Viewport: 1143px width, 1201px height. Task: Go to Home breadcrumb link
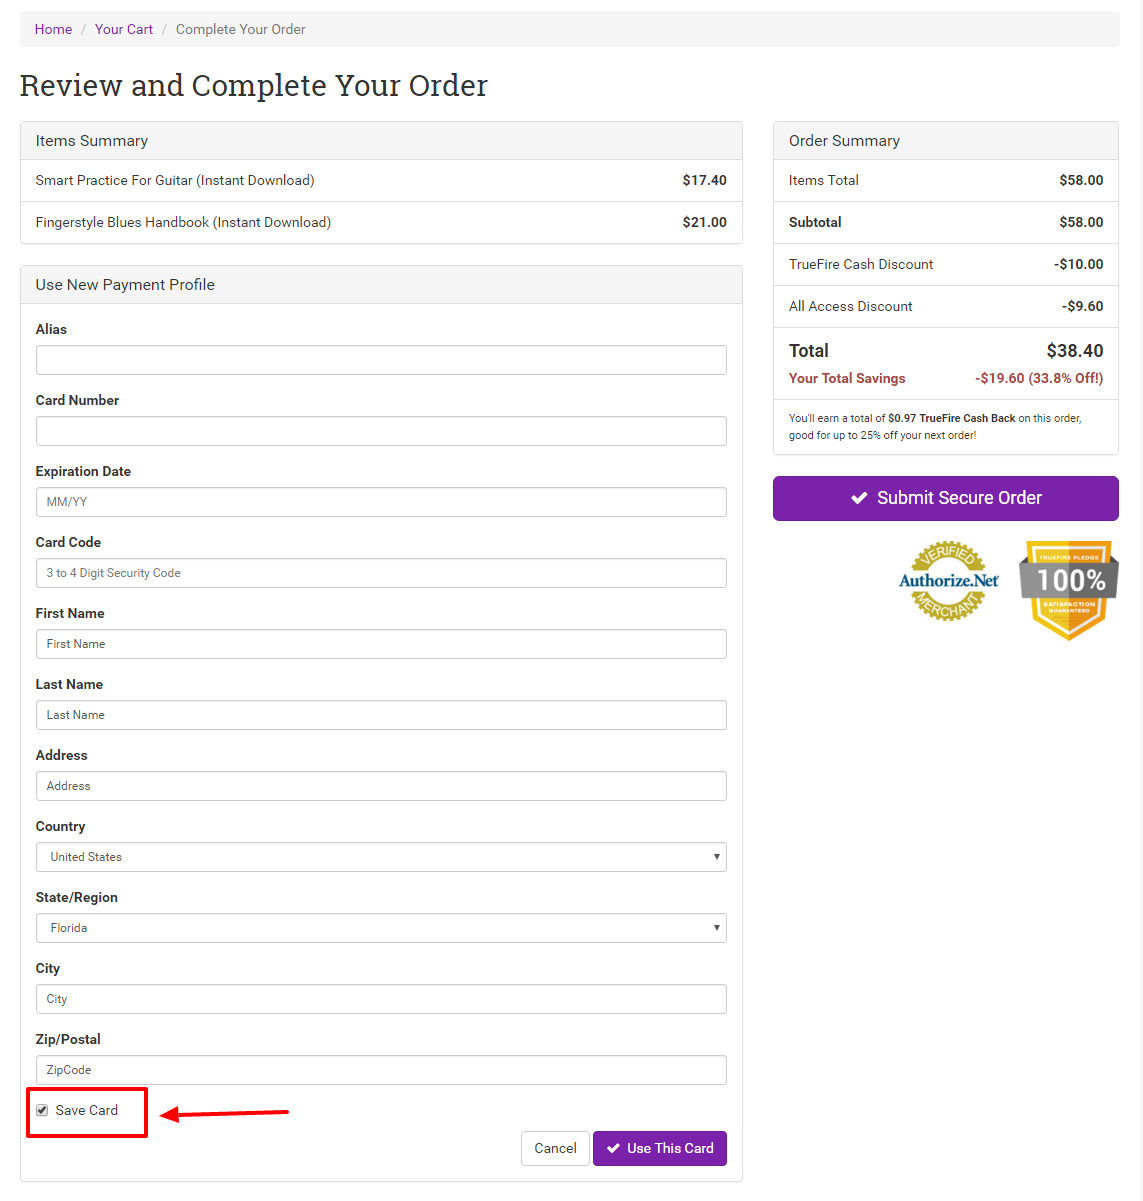[x=53, y=29]
